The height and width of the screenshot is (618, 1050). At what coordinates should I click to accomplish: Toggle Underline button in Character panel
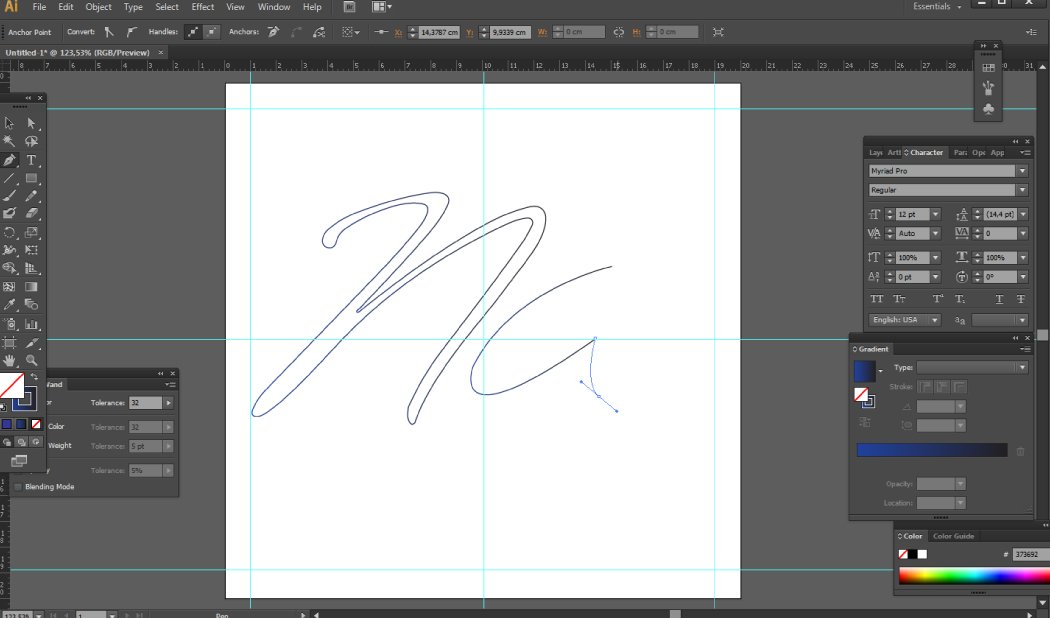point(999,299)
